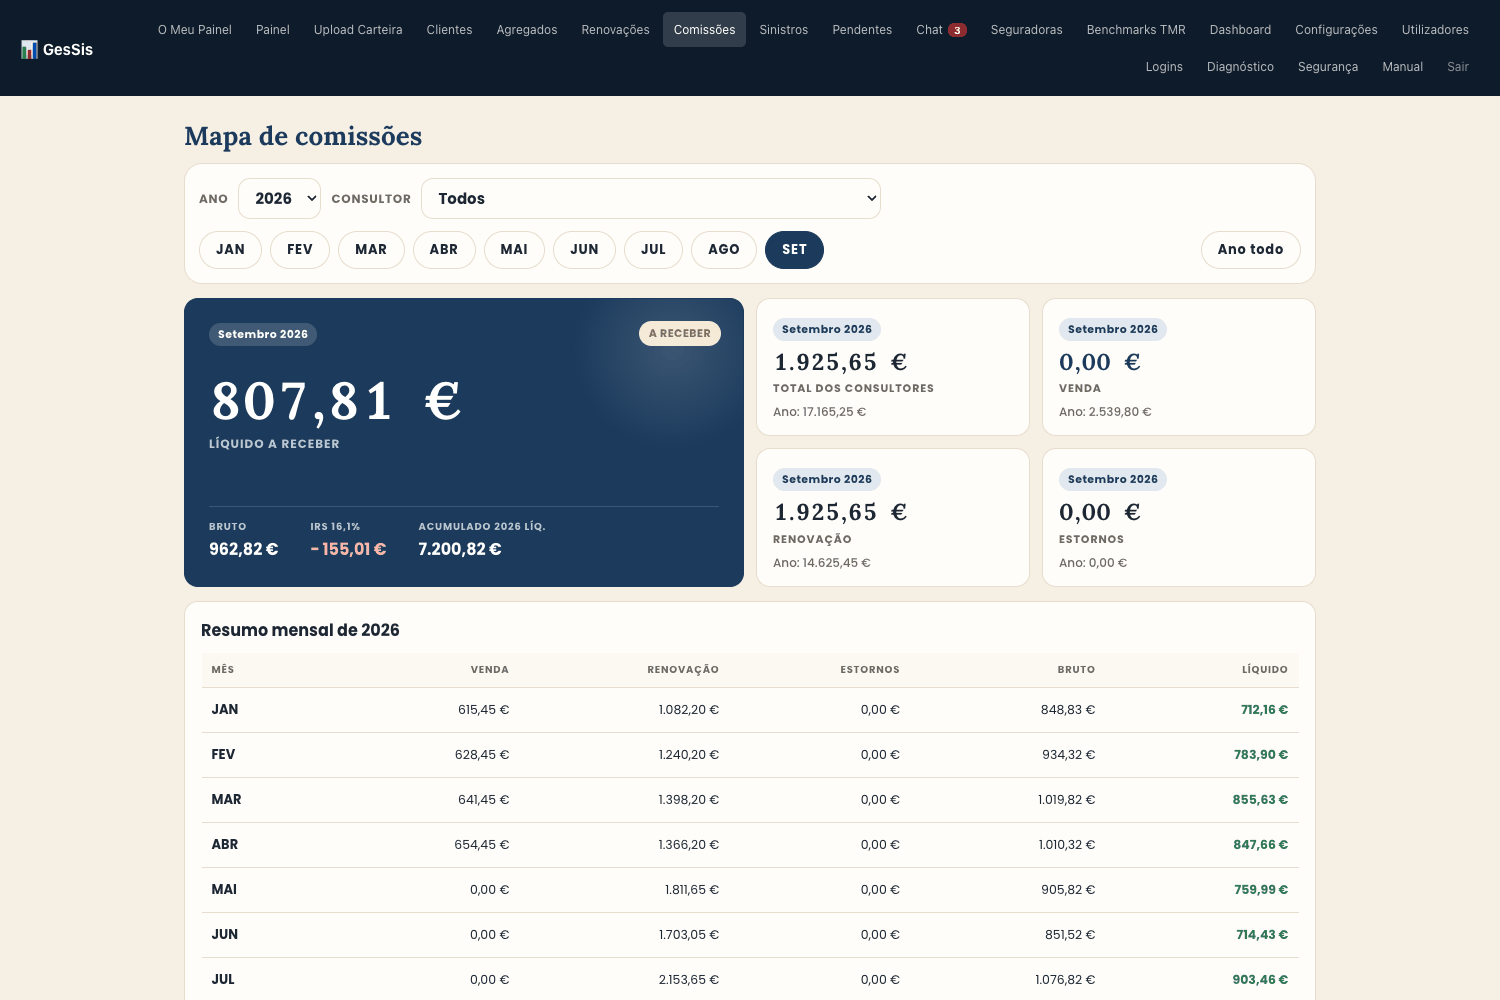This screenshot has width=1500, height=1000.
Task: Open Upload Carteira page
Action: tap(358, 30)
